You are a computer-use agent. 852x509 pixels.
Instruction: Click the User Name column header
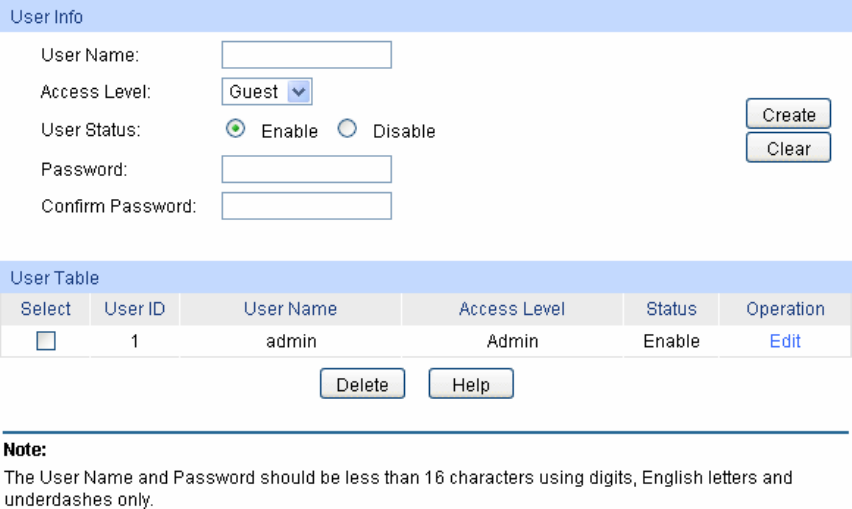(x=290, y=309)
